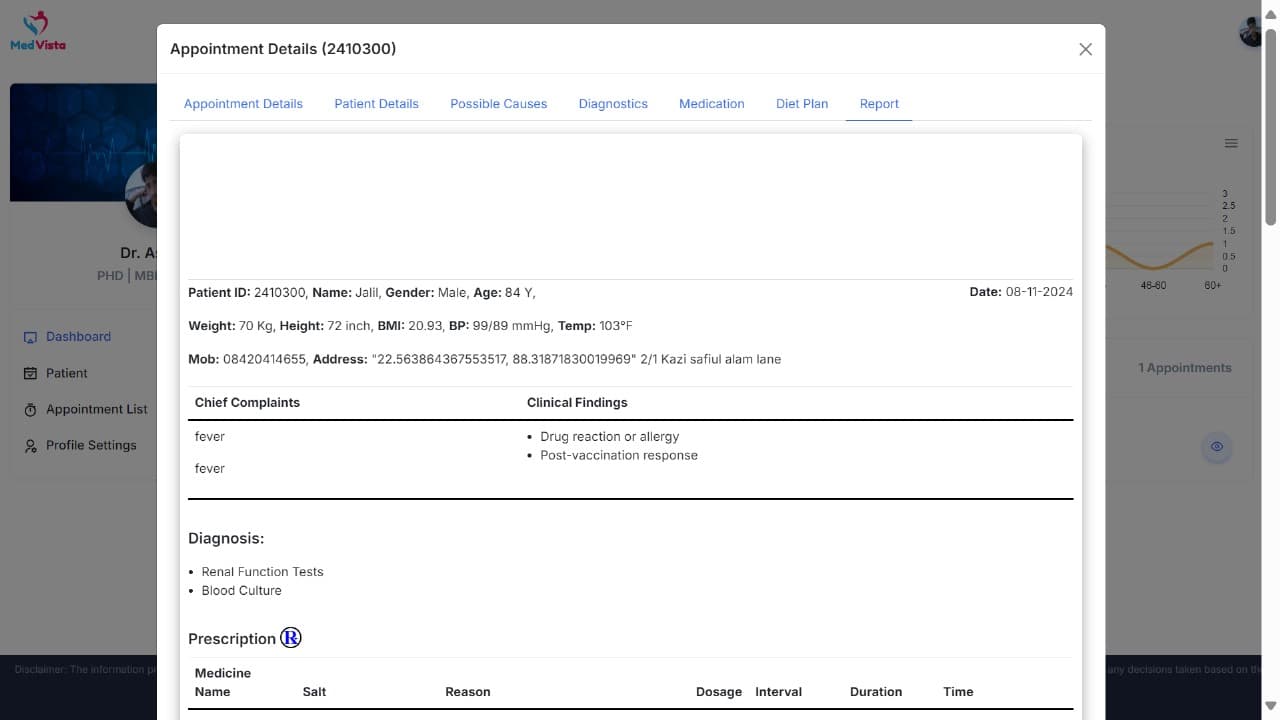Click the Dashboard sidebar icon
Image resolution: width=1280 pixels, height=720 pixels.
tap(30, 337)
